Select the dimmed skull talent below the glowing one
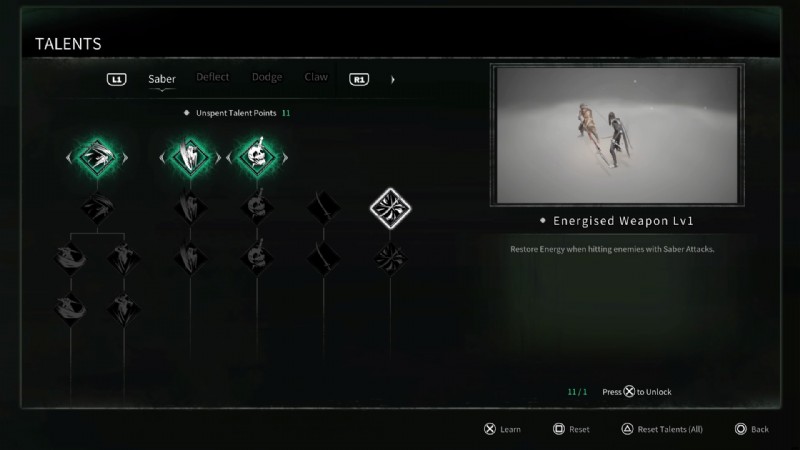 click(257, 207)
